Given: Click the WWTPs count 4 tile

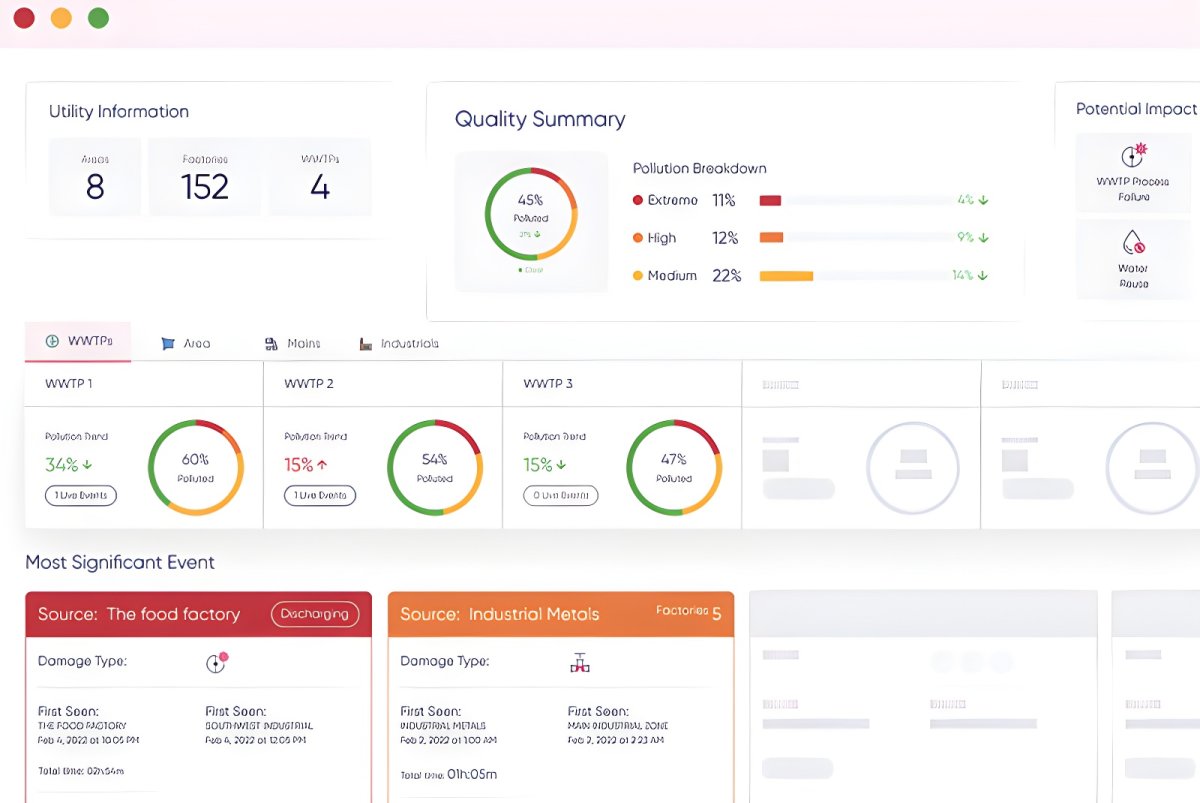Looking at the screenshot, I should (x=320, y=177).
